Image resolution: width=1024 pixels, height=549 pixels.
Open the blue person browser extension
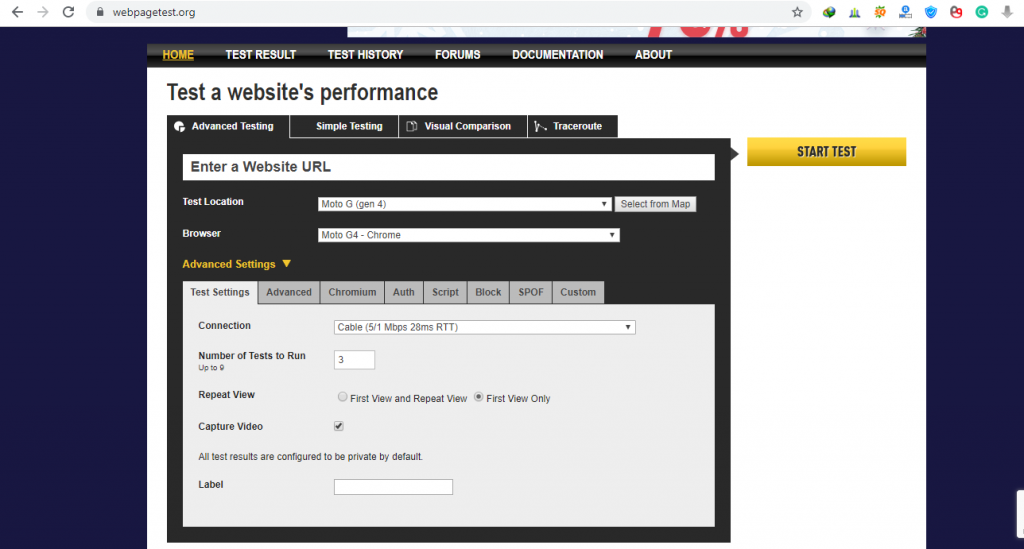coord(905,12)
